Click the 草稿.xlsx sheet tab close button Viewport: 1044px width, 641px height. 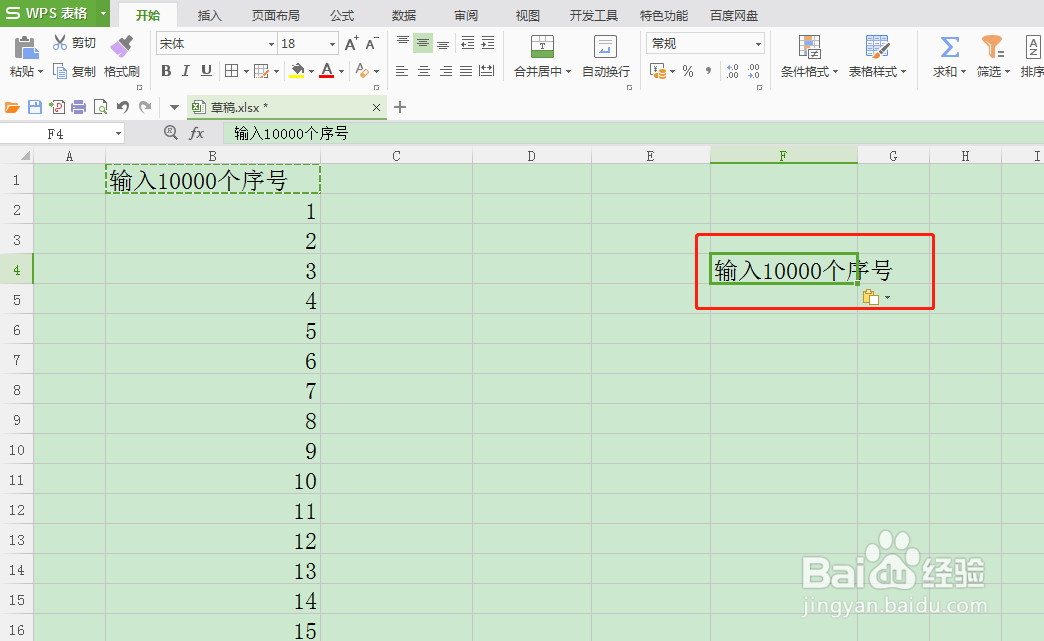(377, 107)
